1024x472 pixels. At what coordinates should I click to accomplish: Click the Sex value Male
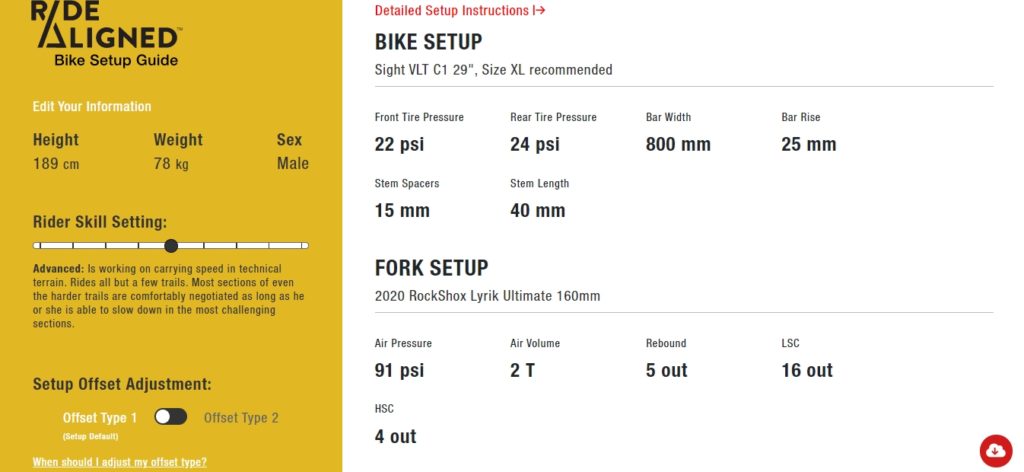(x=293, y=164)
